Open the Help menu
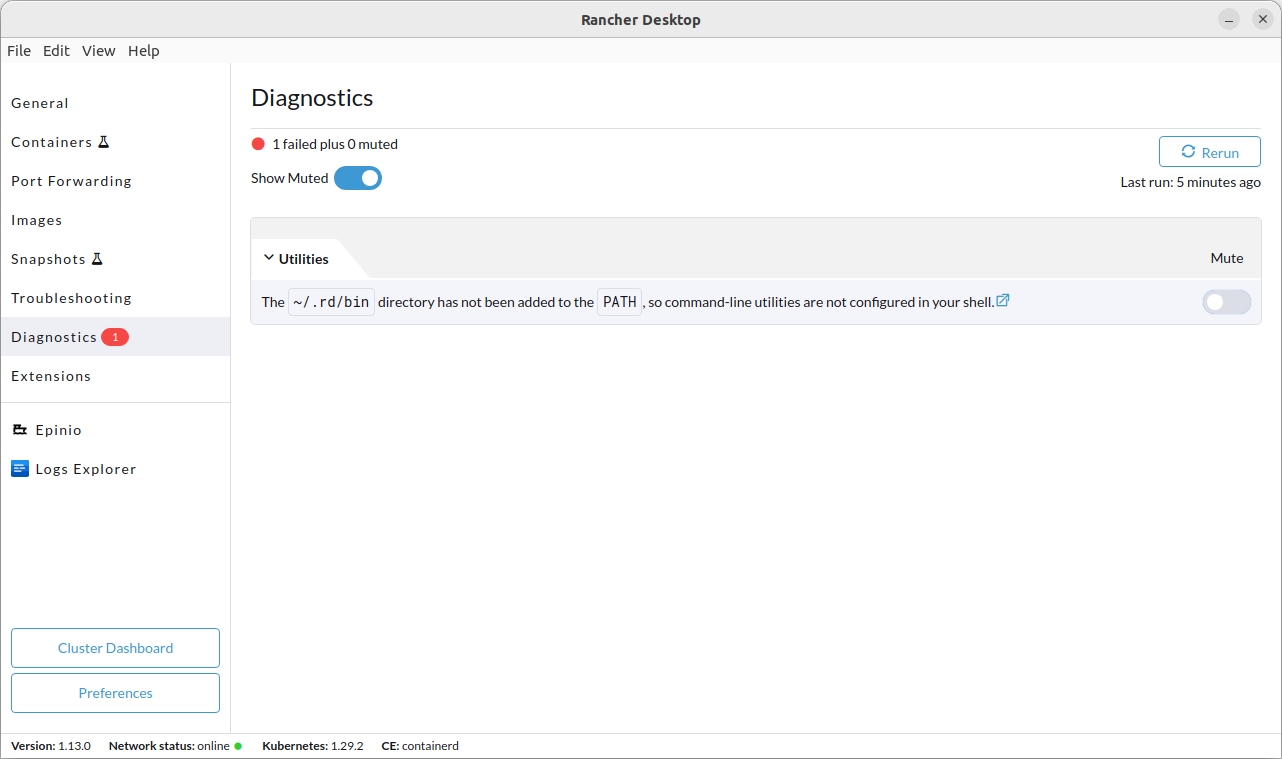Viewport: 1282px width, 759px height. [144, 51]
